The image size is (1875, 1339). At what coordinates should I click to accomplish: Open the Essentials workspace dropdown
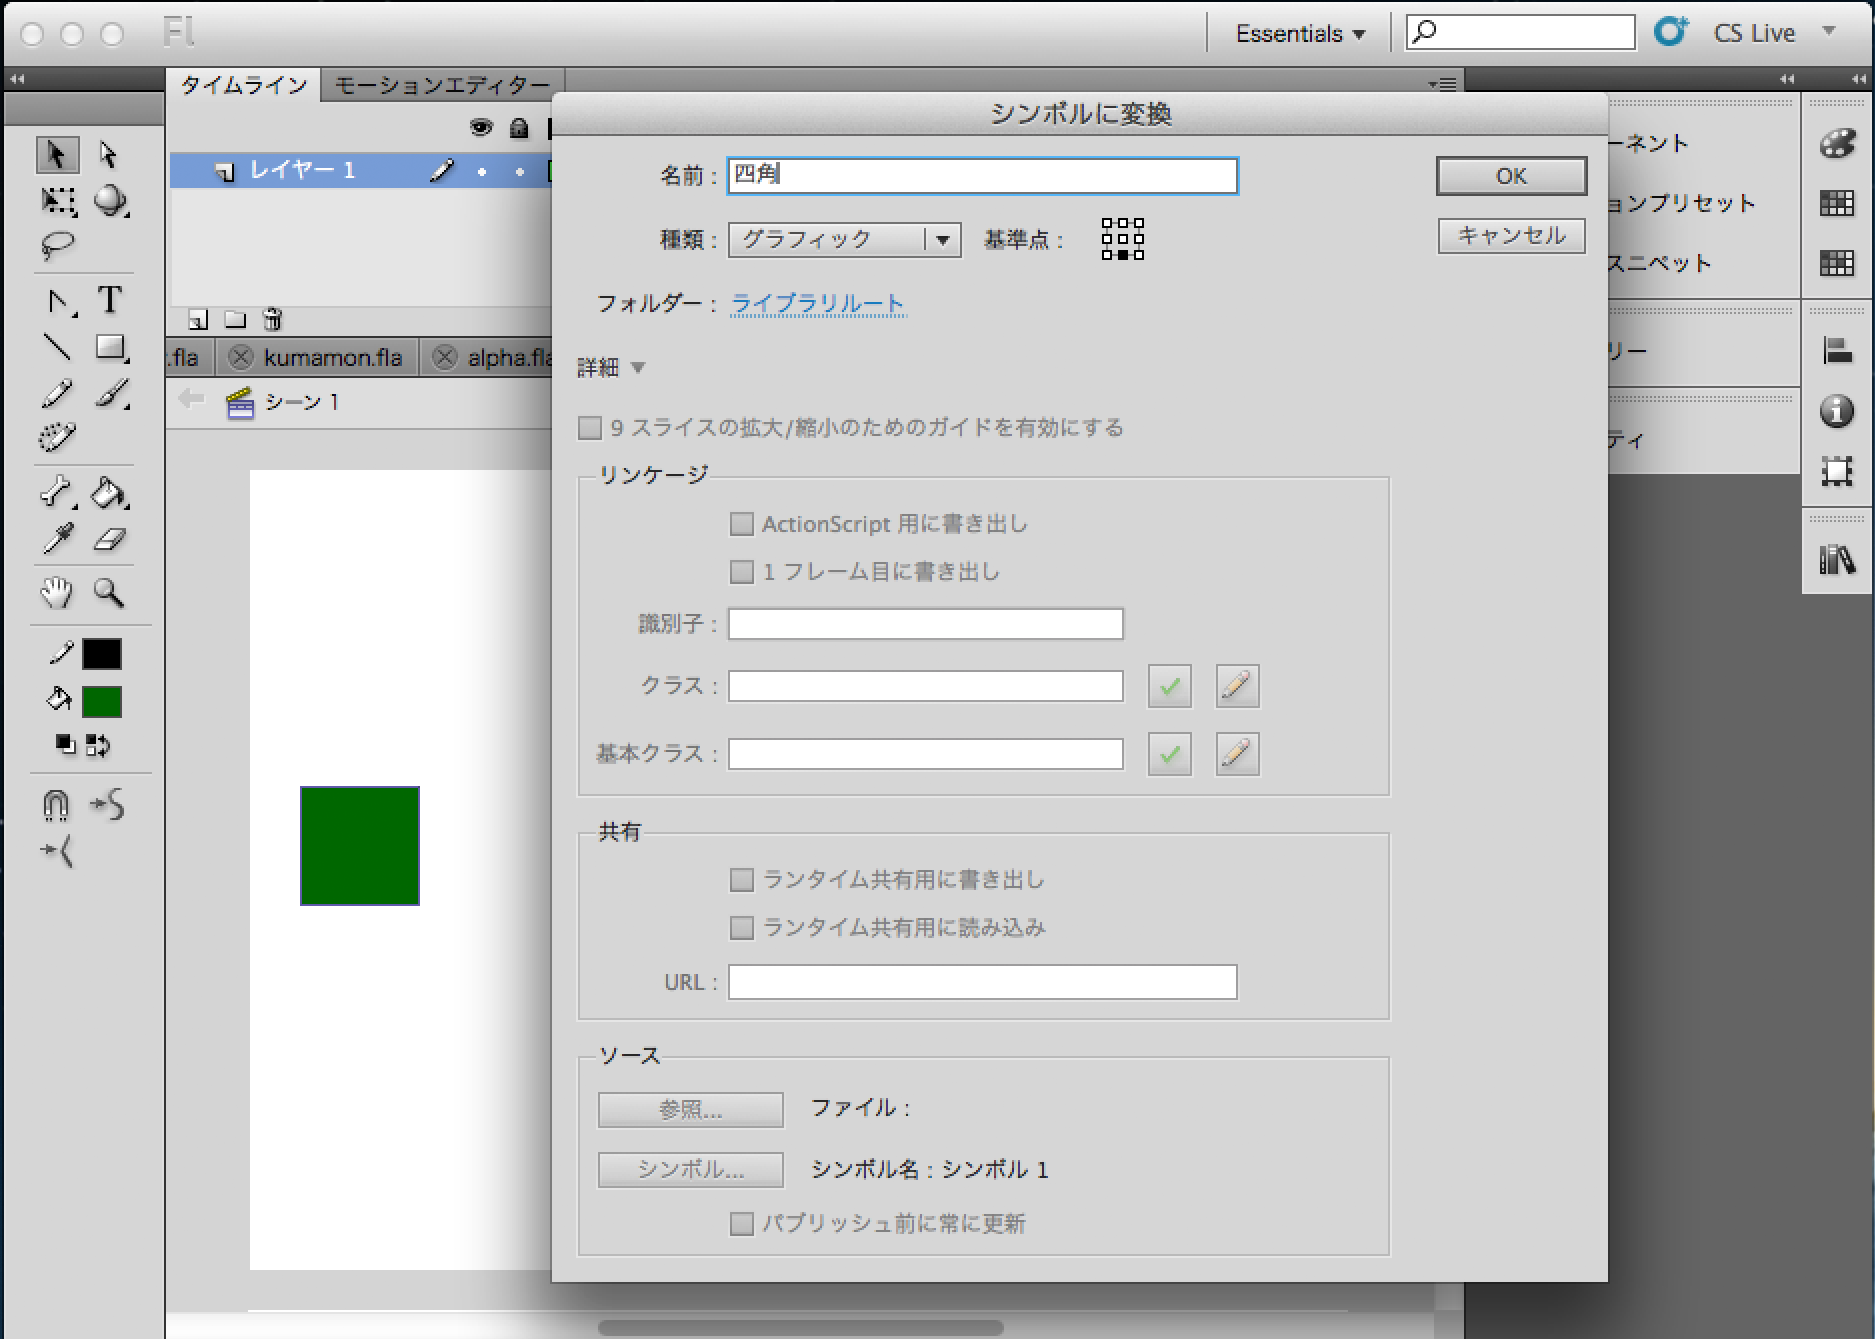(x=1300, y=34)
